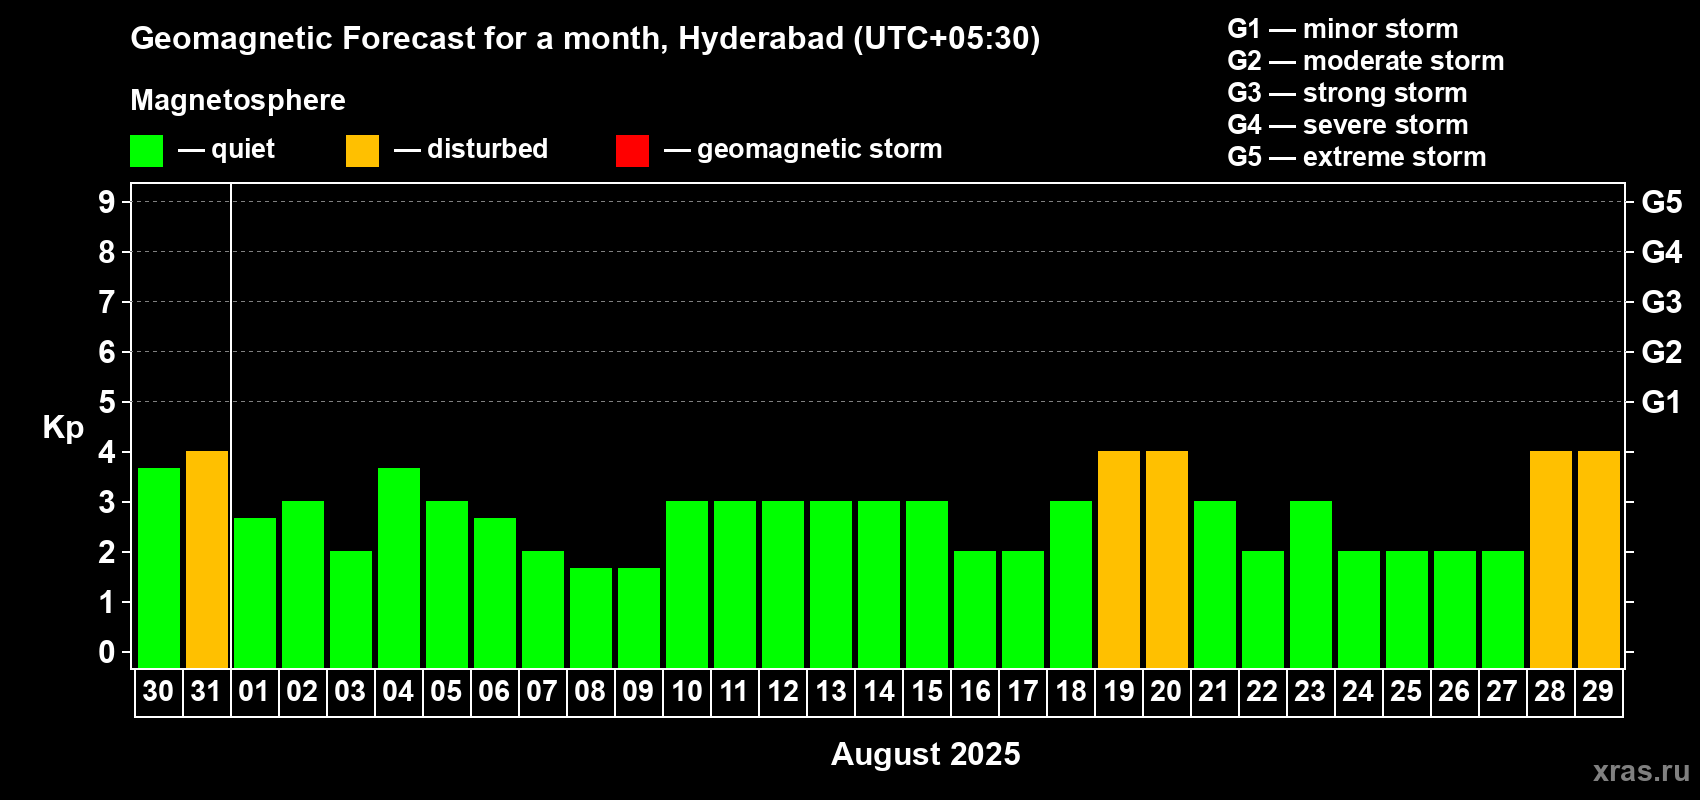Click the 'G5' right axis label

[1662, 202]
